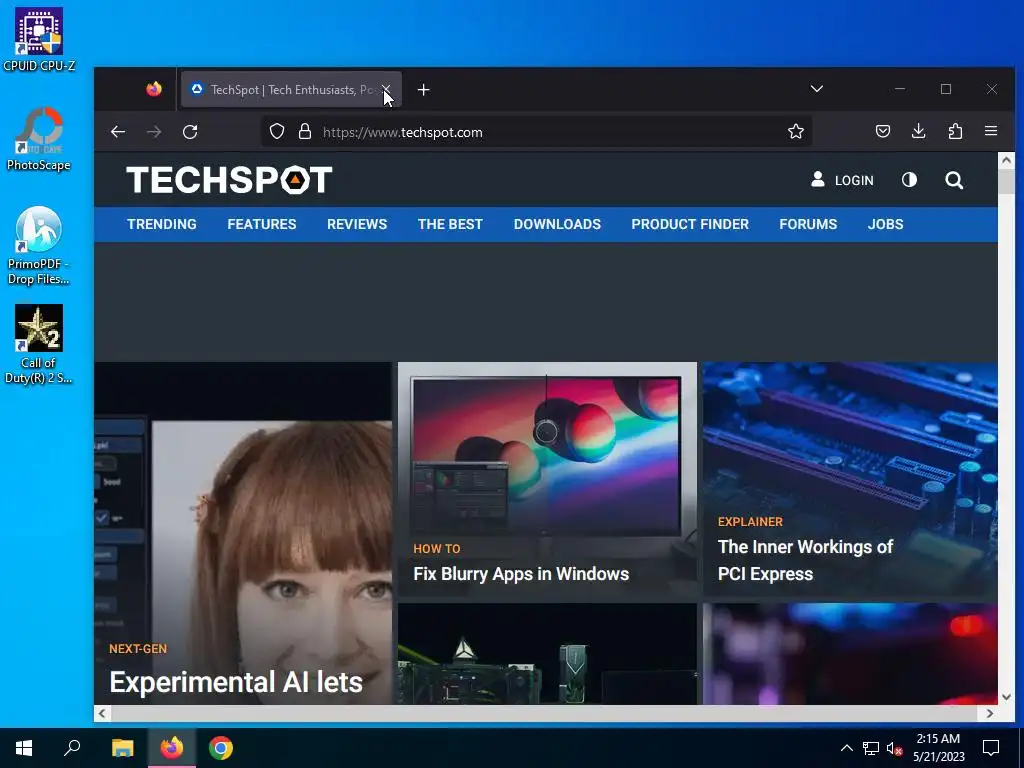Click the Firefox View icon in tab bar
This screenshot has width=1024, height=768.
click(x=154, y=89)
